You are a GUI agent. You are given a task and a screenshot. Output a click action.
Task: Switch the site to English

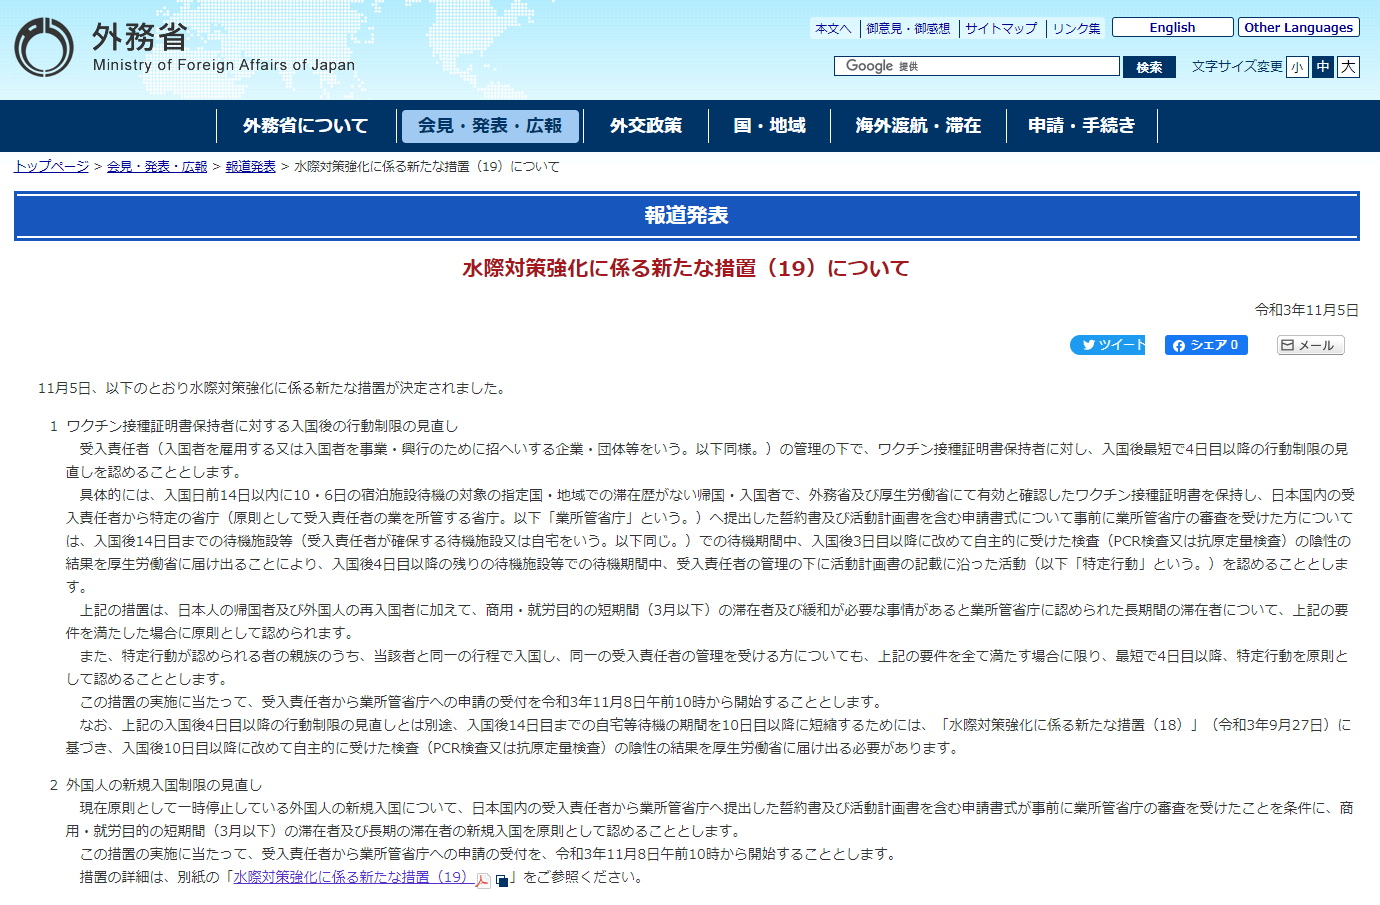(1172, 27)
